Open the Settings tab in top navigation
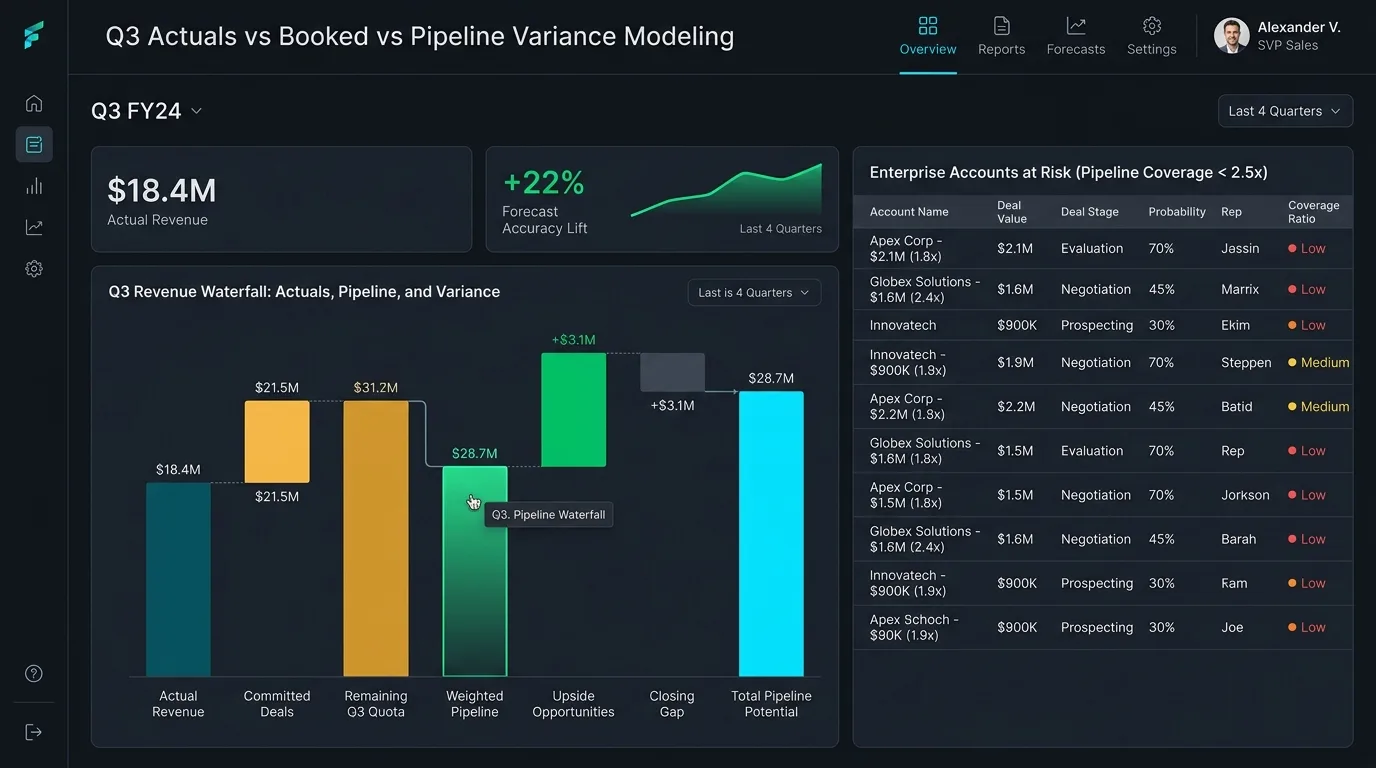The width and height of the screenshot is (1376, 768). 1152,36
